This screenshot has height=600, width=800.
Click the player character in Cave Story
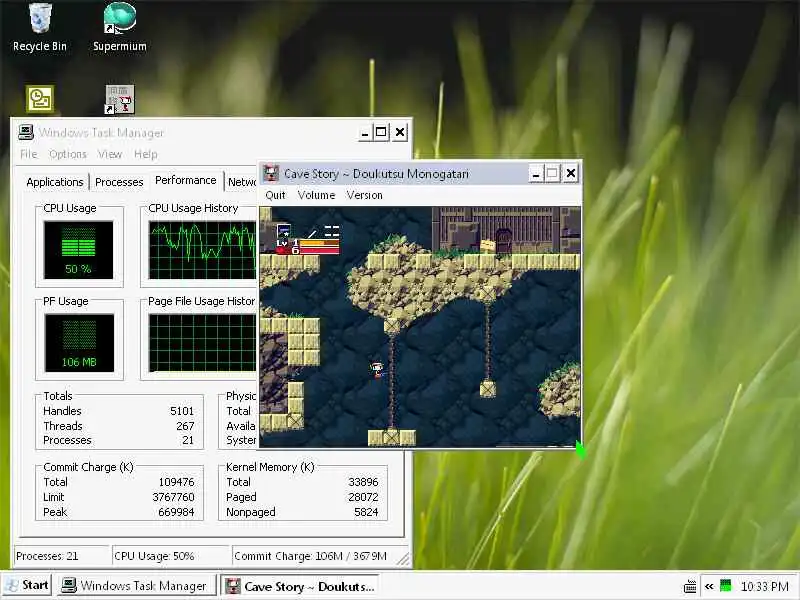click(377, 370)
